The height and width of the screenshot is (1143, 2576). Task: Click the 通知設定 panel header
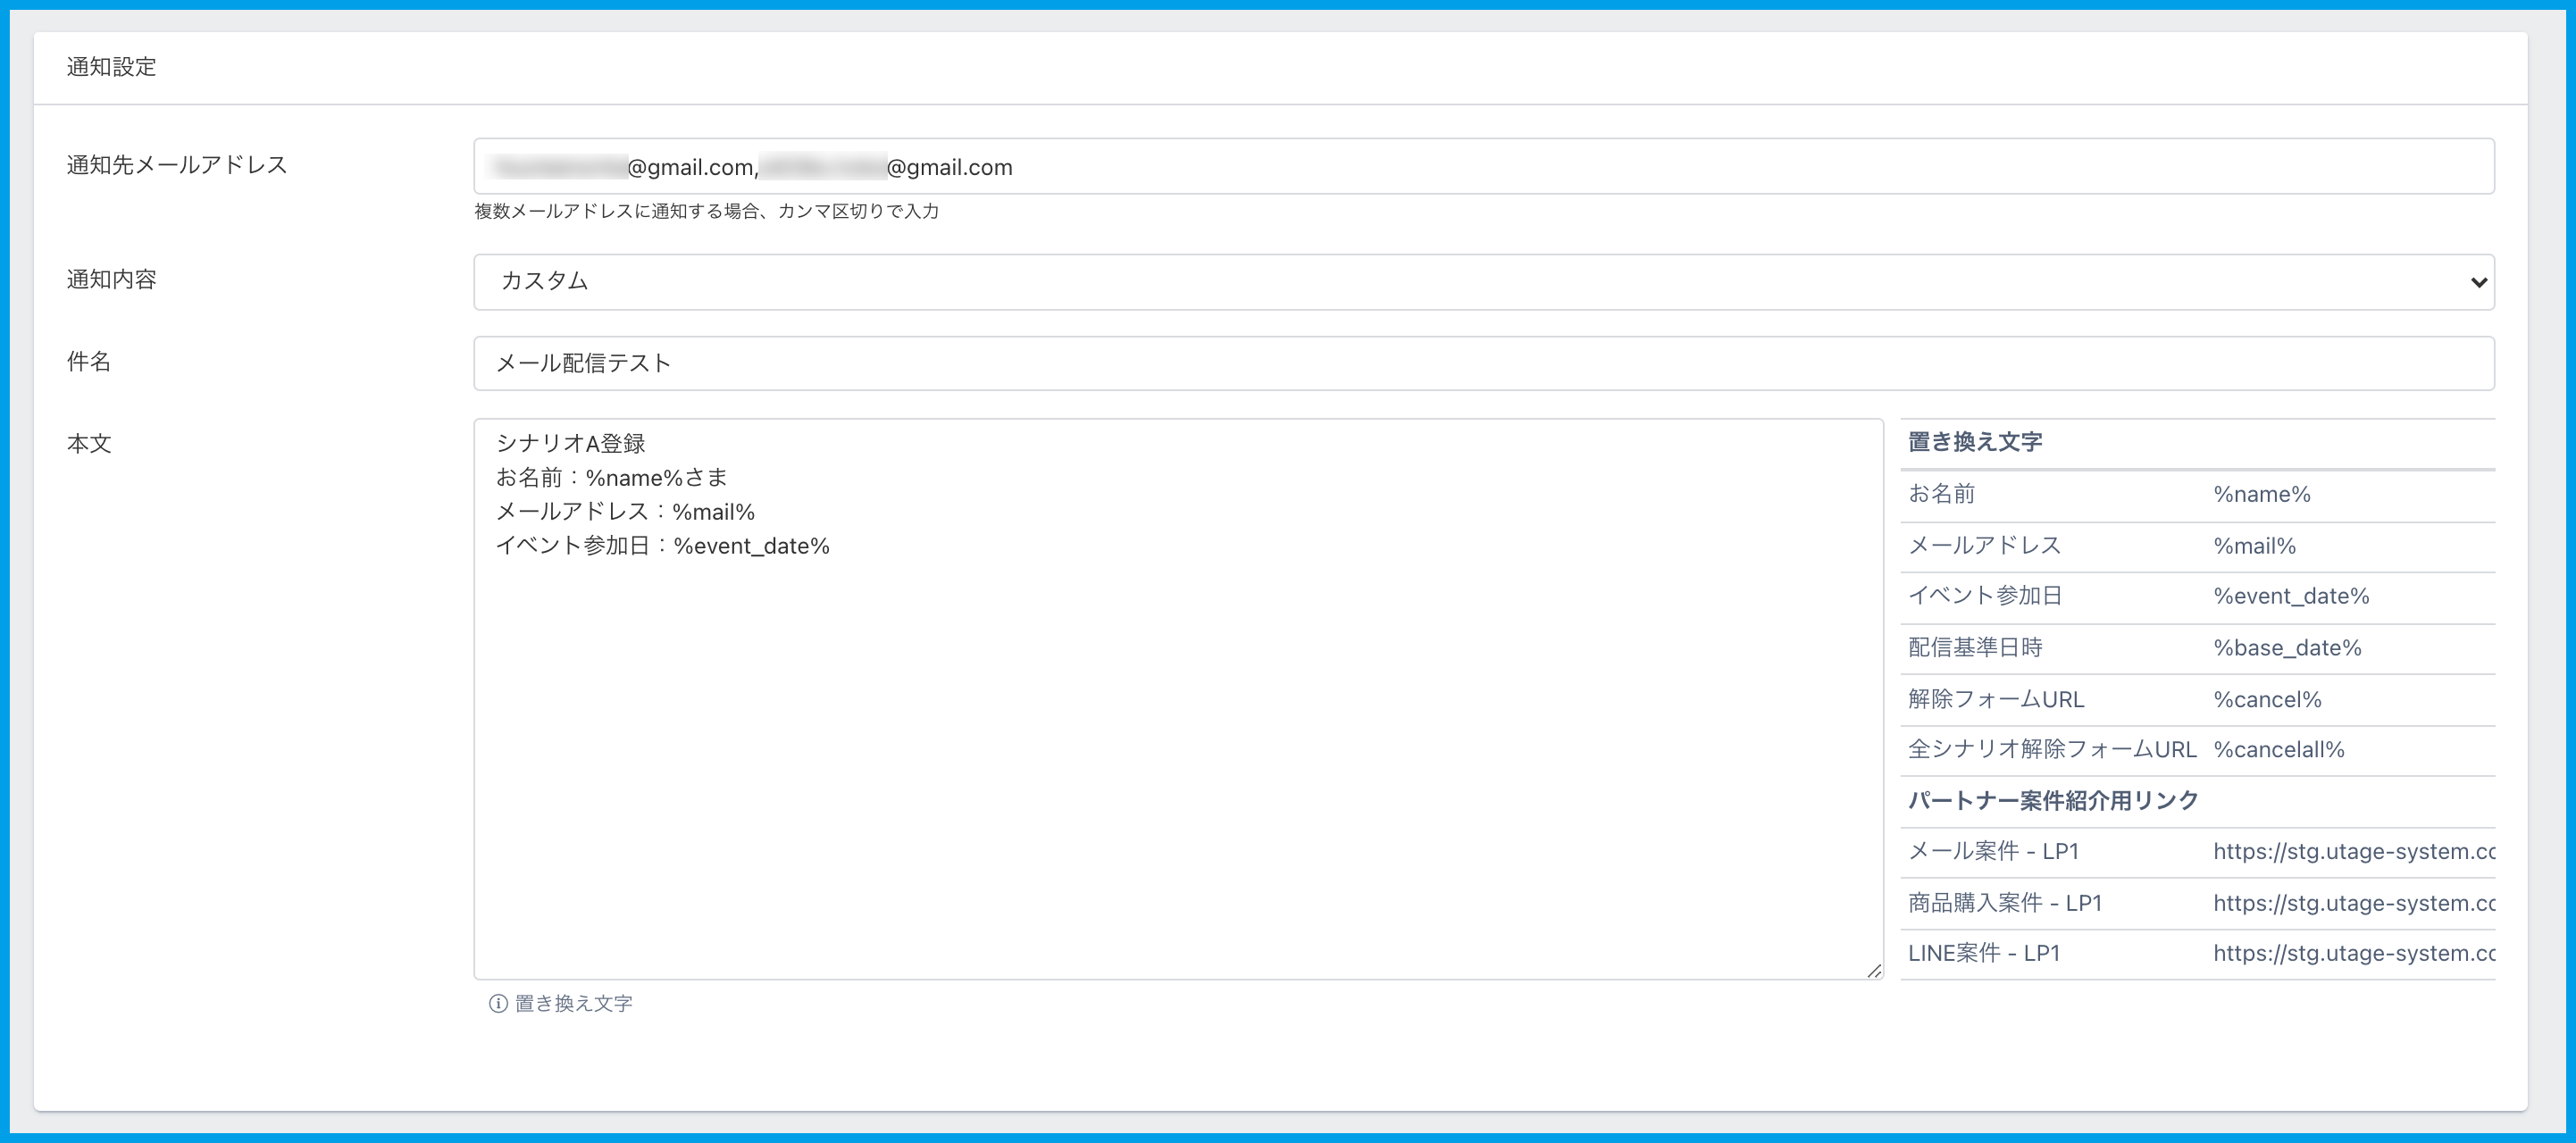click(111, 67)
